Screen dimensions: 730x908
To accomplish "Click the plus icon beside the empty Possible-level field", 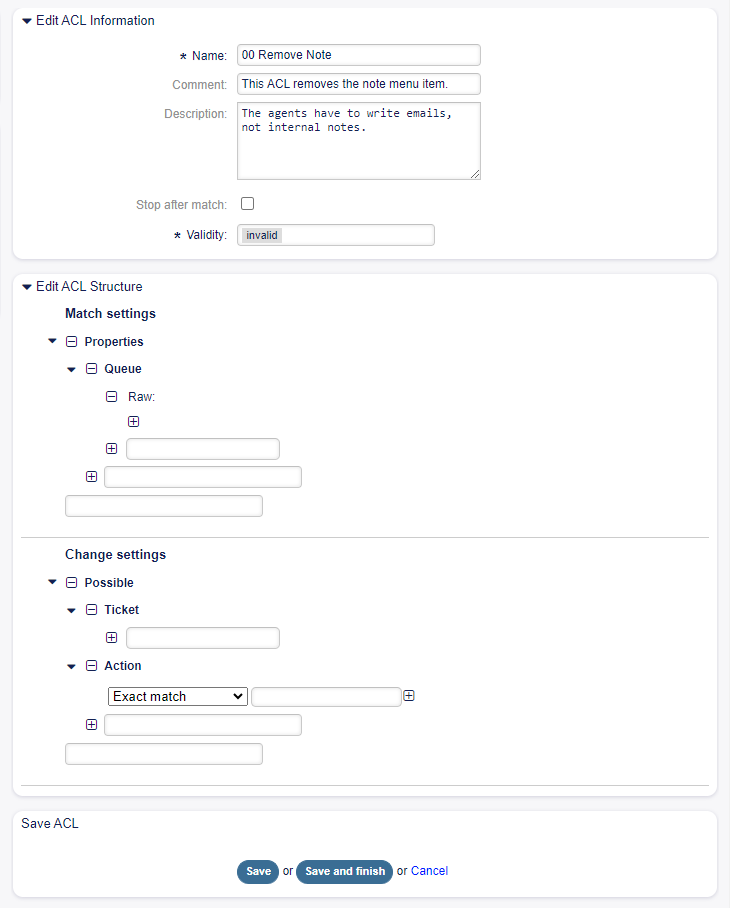I will [x=91, y=724].
